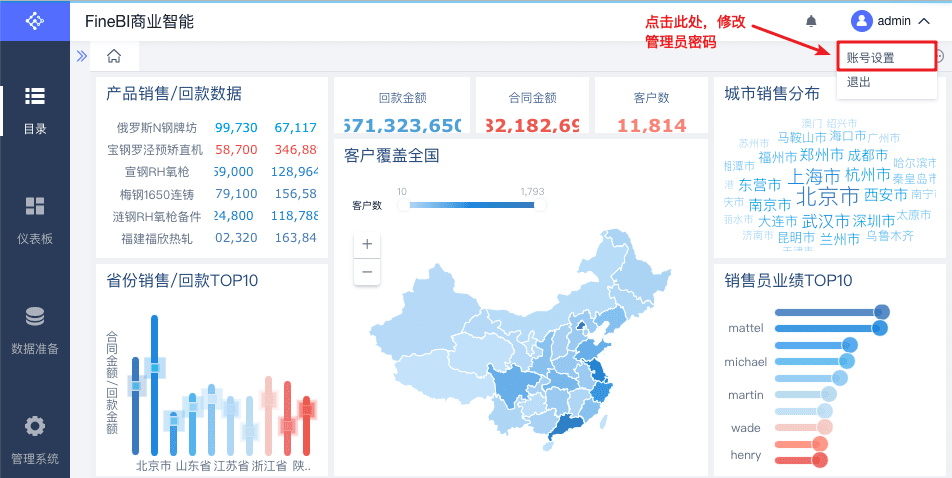
Task: Open 管理系统 settings gear
Action: (x=35, y=440)
